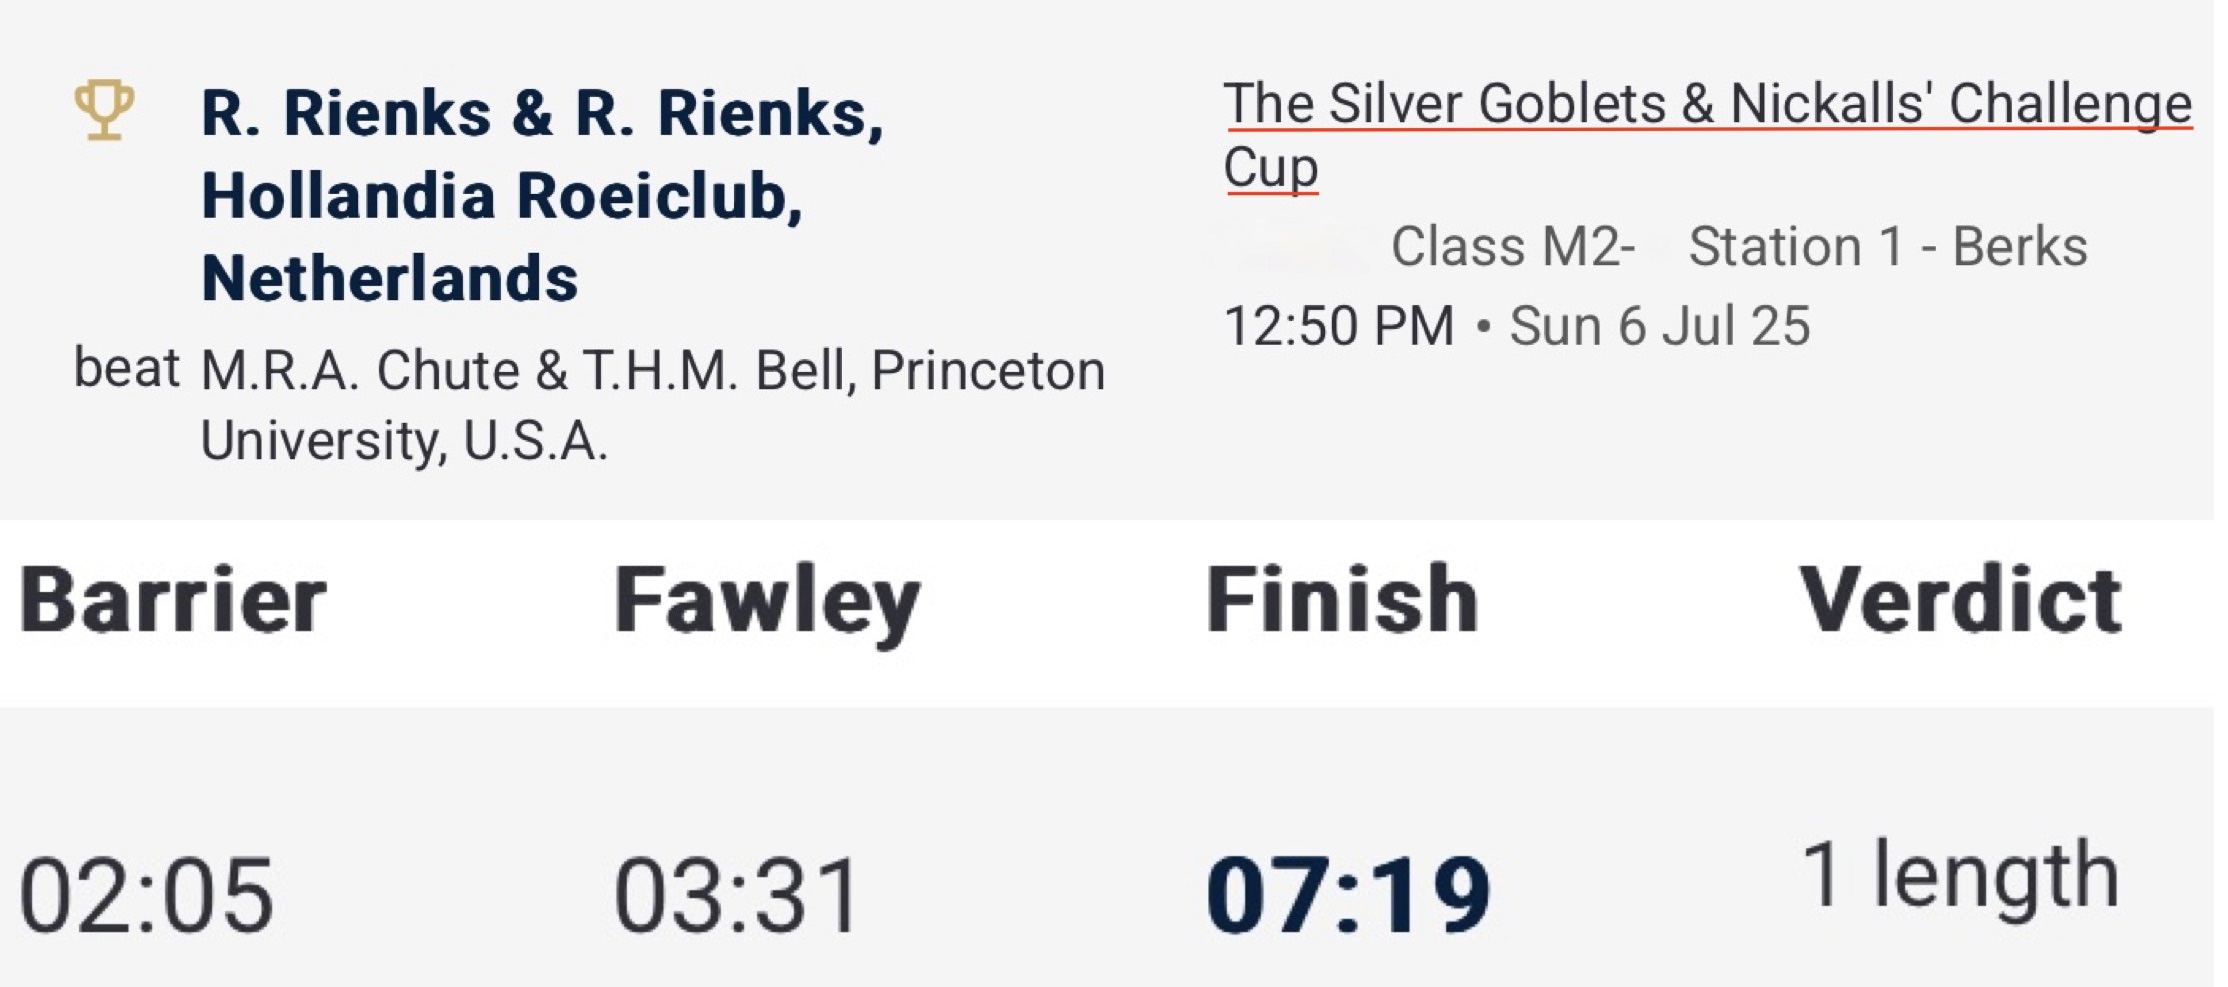The image size is (2228, 987).
Task: Click the Sun 6 Jul 25 date
Action: click(1659, 326)
